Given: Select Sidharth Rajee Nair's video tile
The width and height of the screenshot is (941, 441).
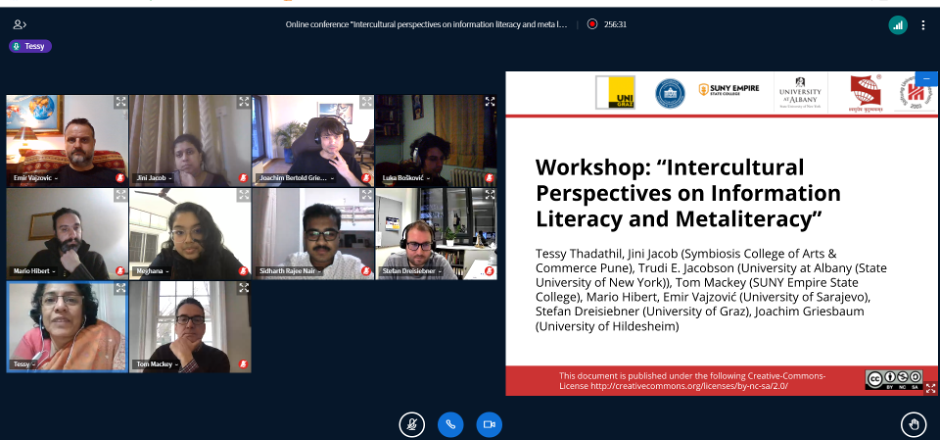Looking at the screenshot, I should point(313,232).
